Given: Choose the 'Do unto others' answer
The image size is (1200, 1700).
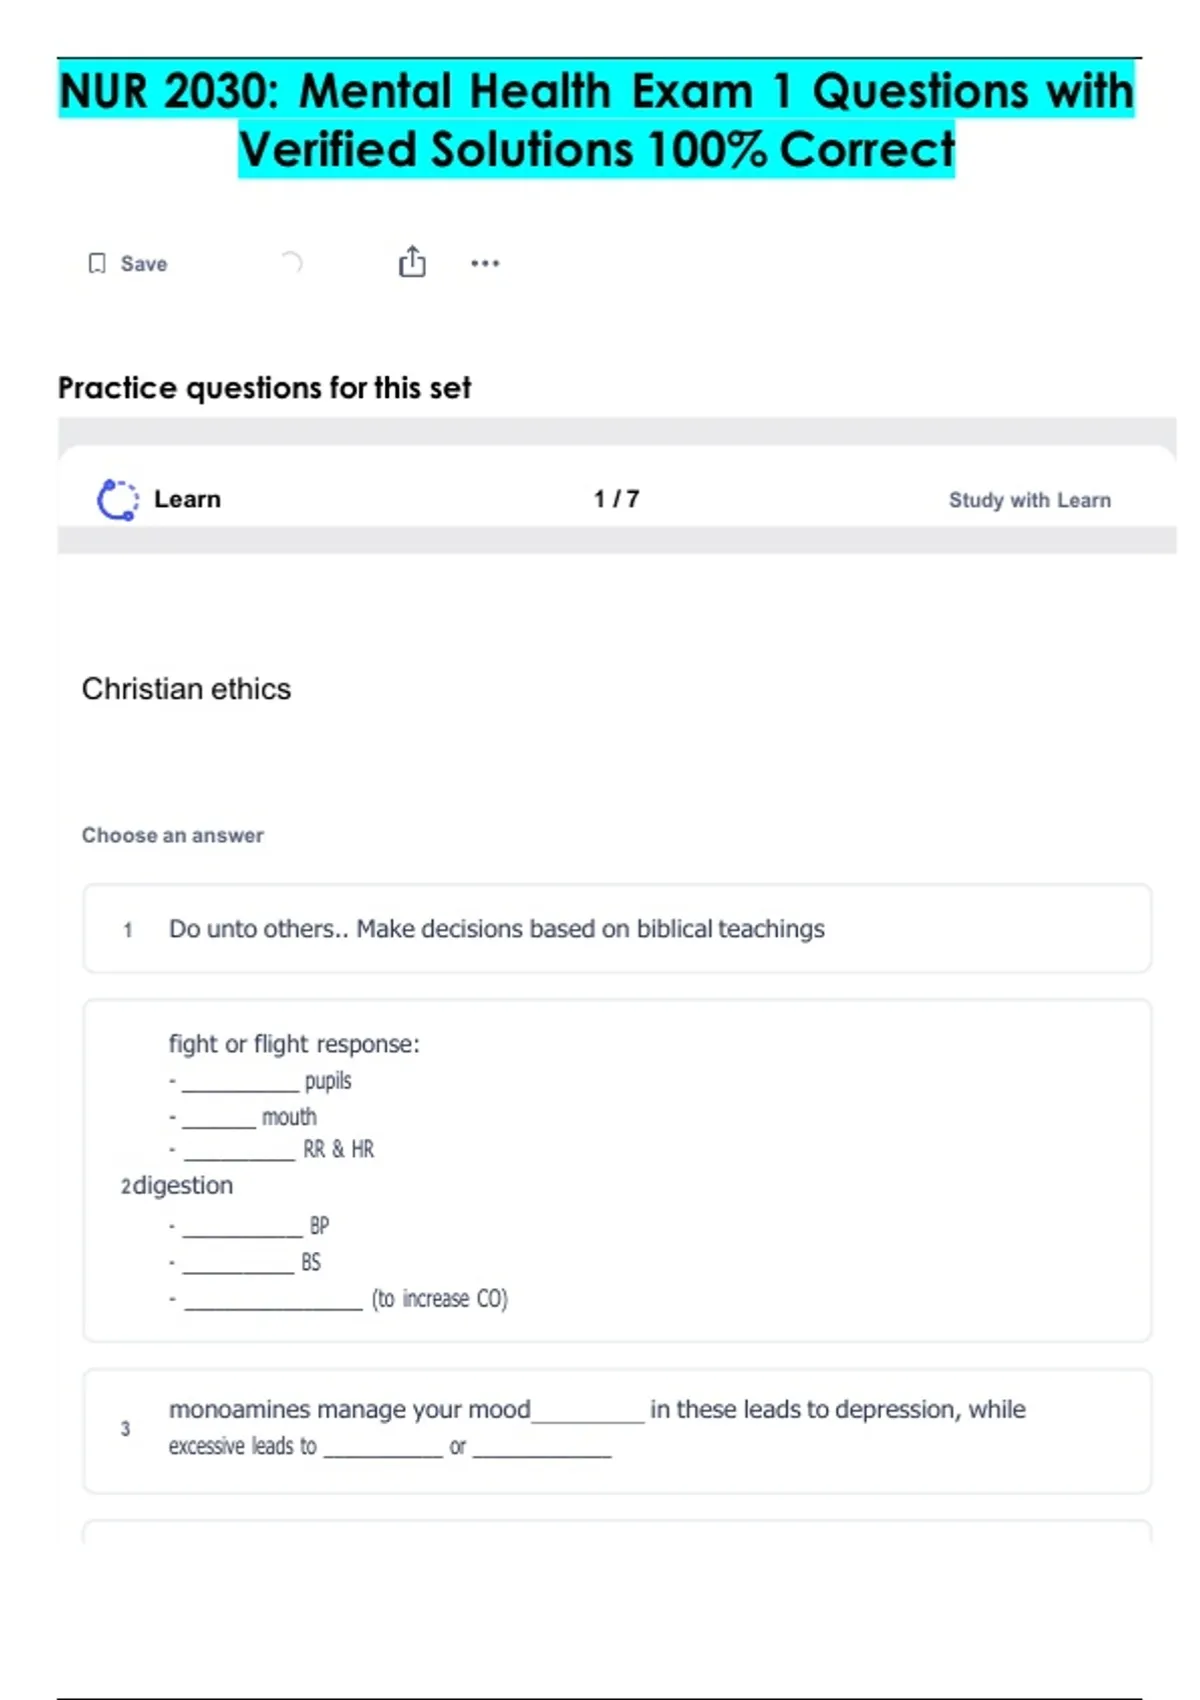Looking at the screenshot, I should click(x=616, y=928).
